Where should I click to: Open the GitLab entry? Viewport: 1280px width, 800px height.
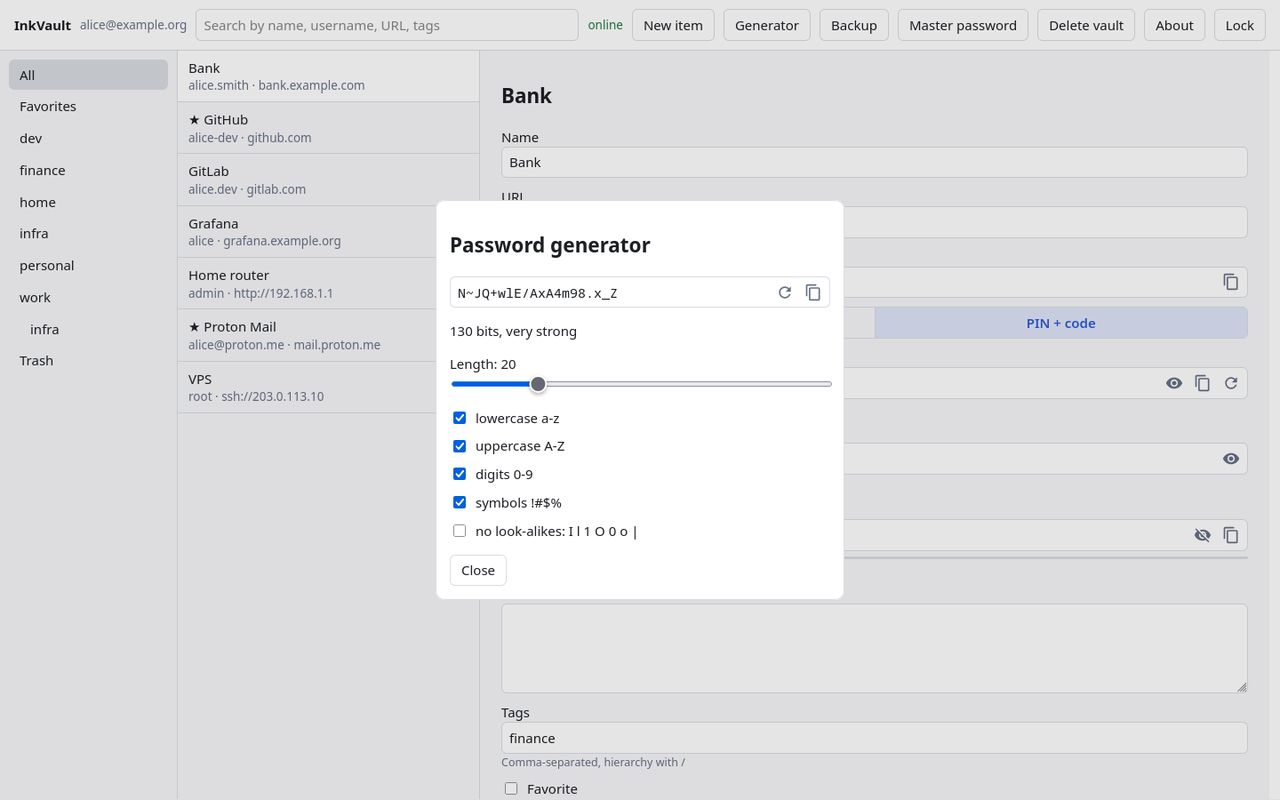click(328, 180)
